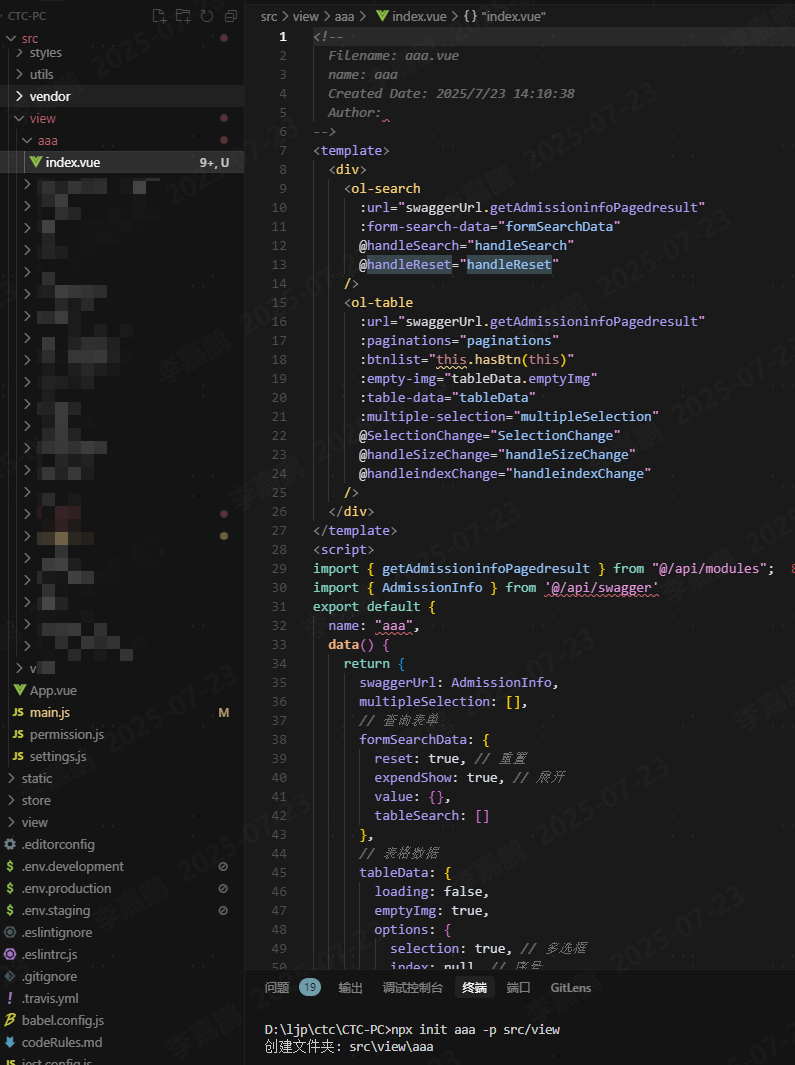The image size is (795, 1065).
Task: Click the 'aaa' breadcrumb segment
Action: [x=344, y=17]
